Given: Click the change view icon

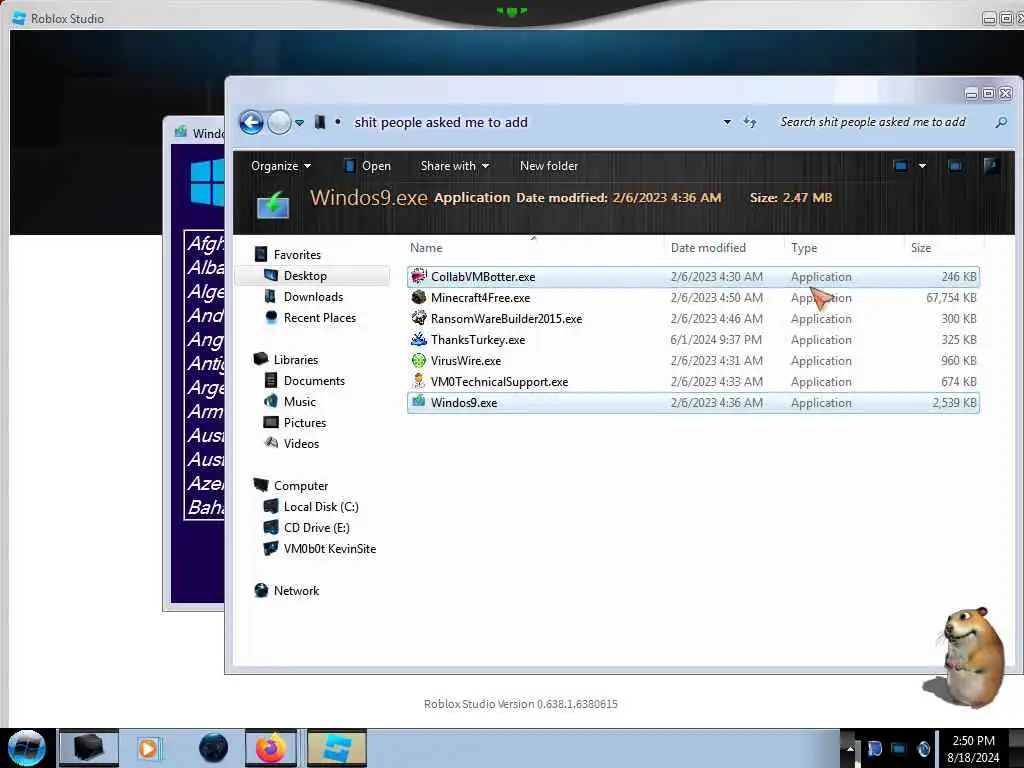Looking at the screenshot, I should pyautogui.click(x=901, y=166).
